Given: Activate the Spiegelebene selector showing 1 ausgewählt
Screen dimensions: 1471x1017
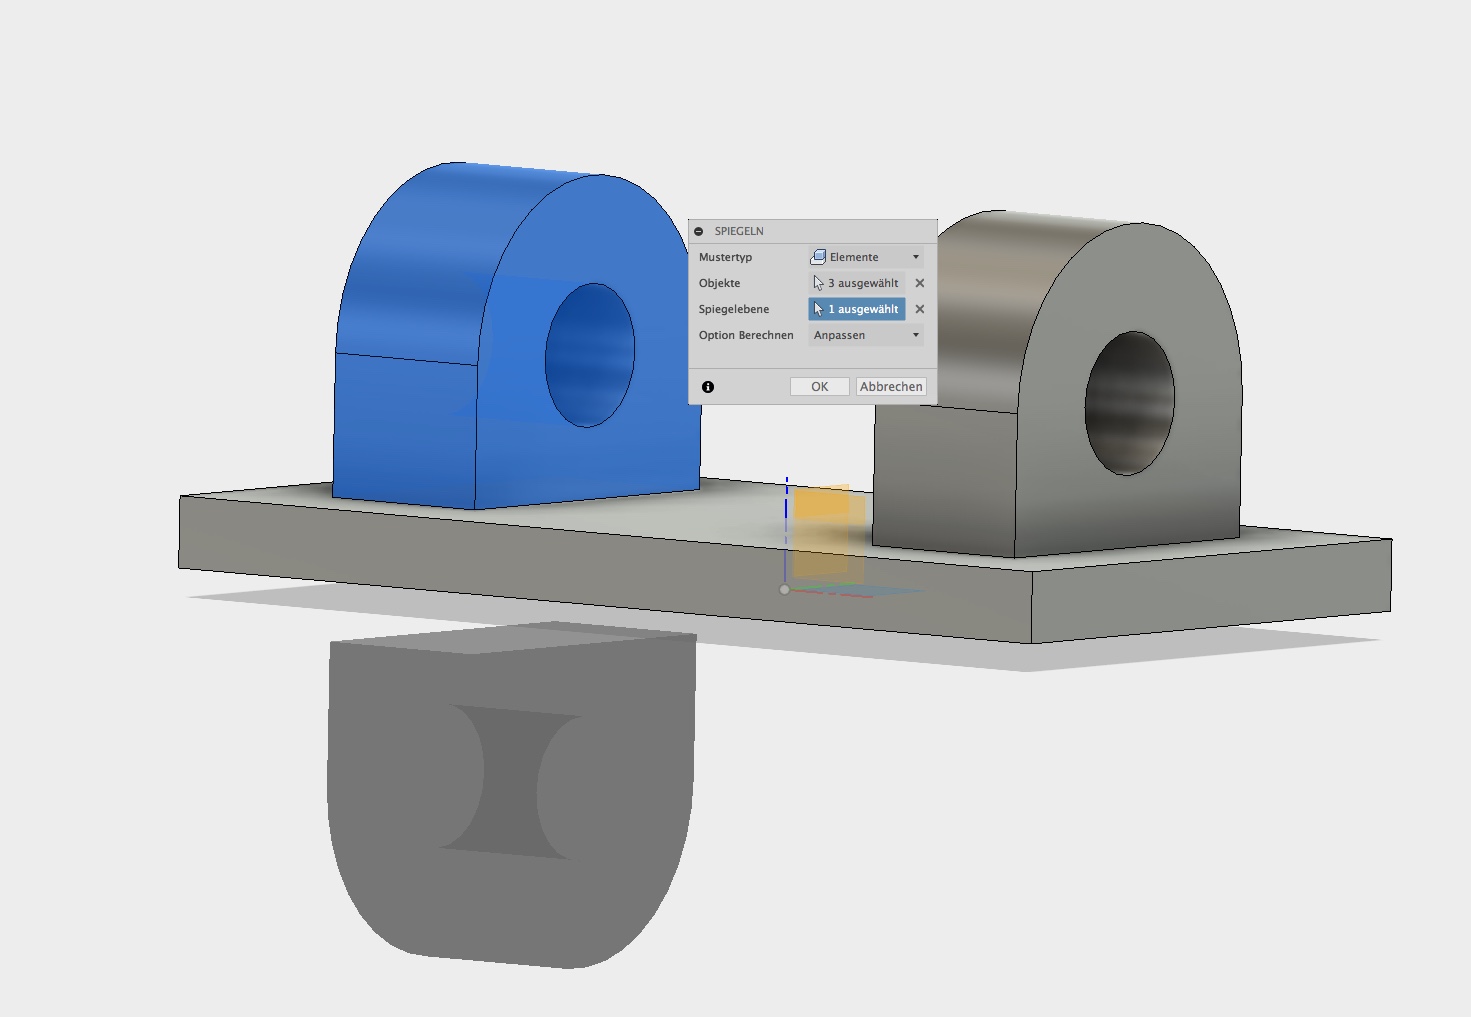Looking at the screenshot, I should [857, 309].
